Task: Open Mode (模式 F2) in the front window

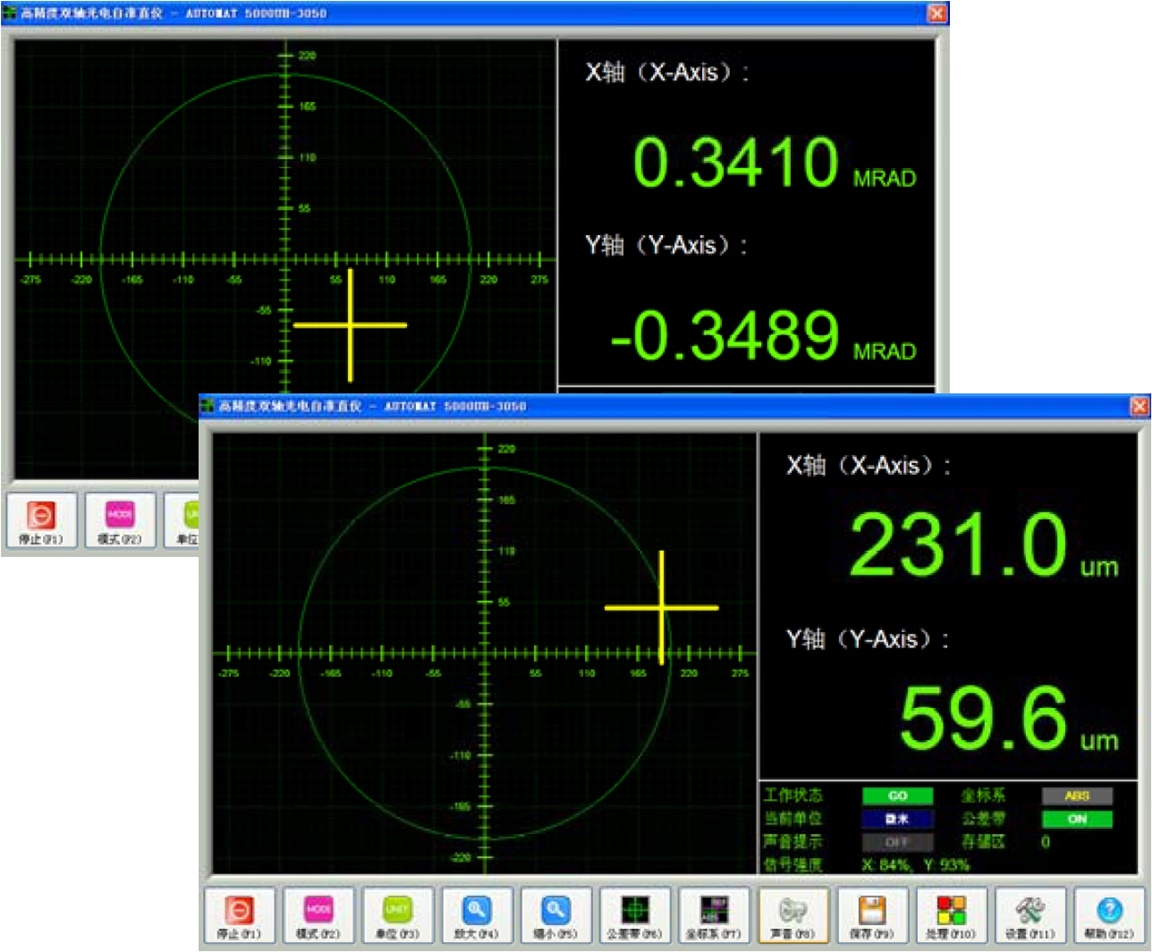Action: pyautogui.click(x=318, y=915)
